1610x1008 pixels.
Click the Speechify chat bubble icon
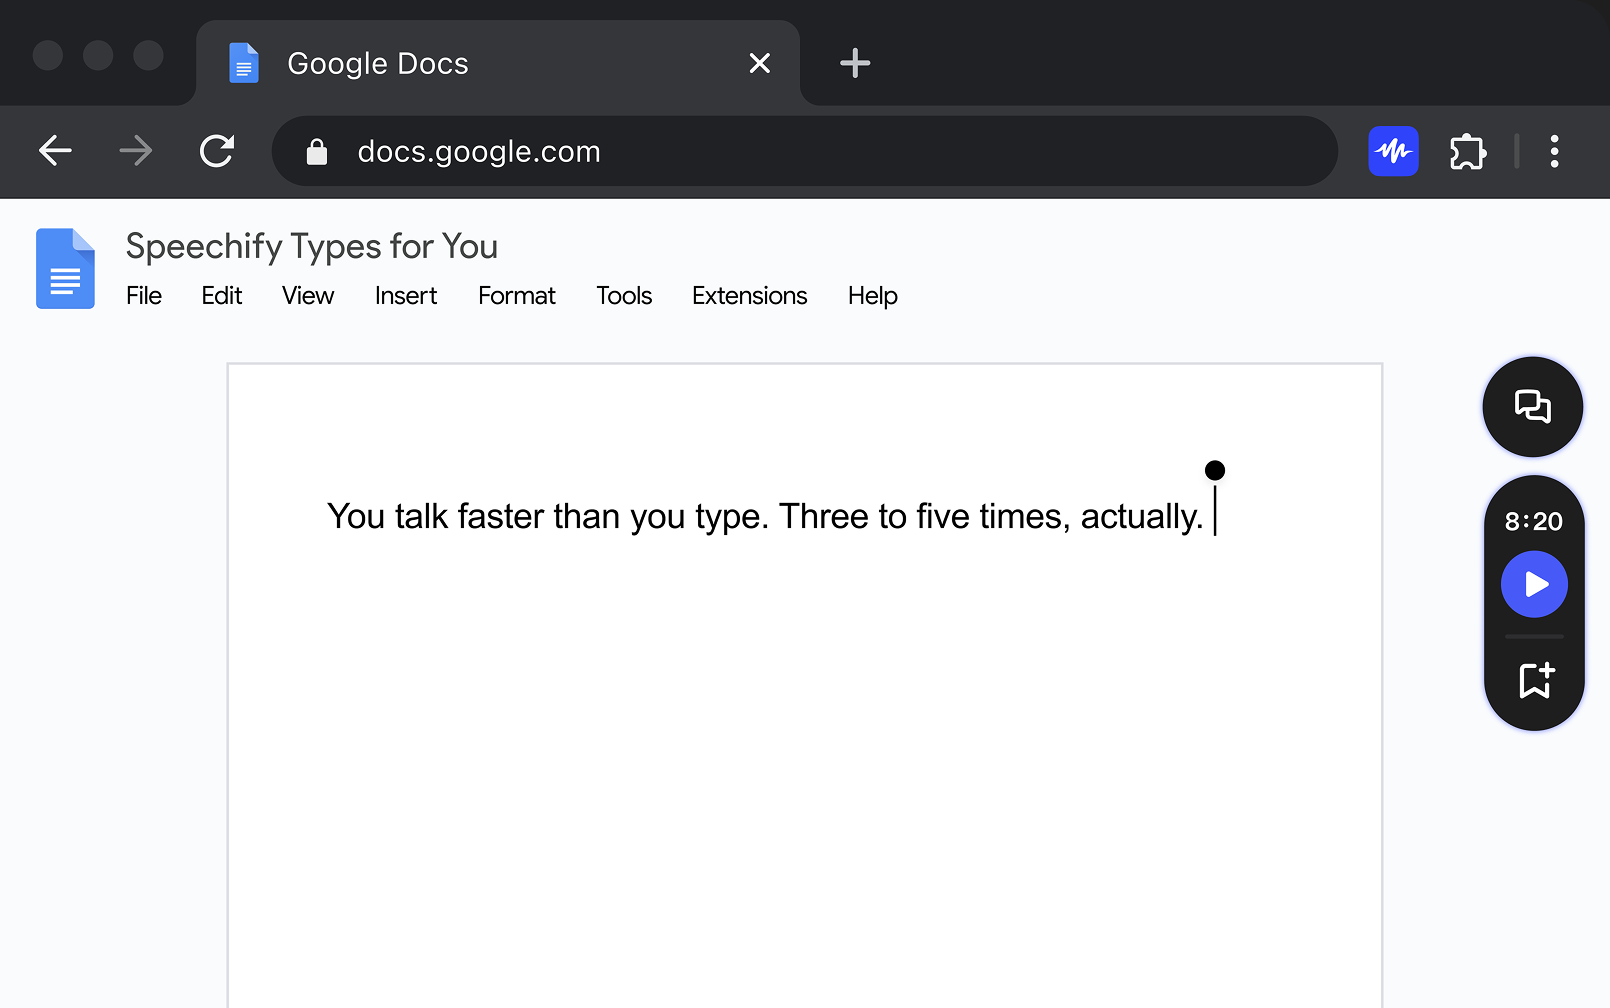coord(1532,407)
